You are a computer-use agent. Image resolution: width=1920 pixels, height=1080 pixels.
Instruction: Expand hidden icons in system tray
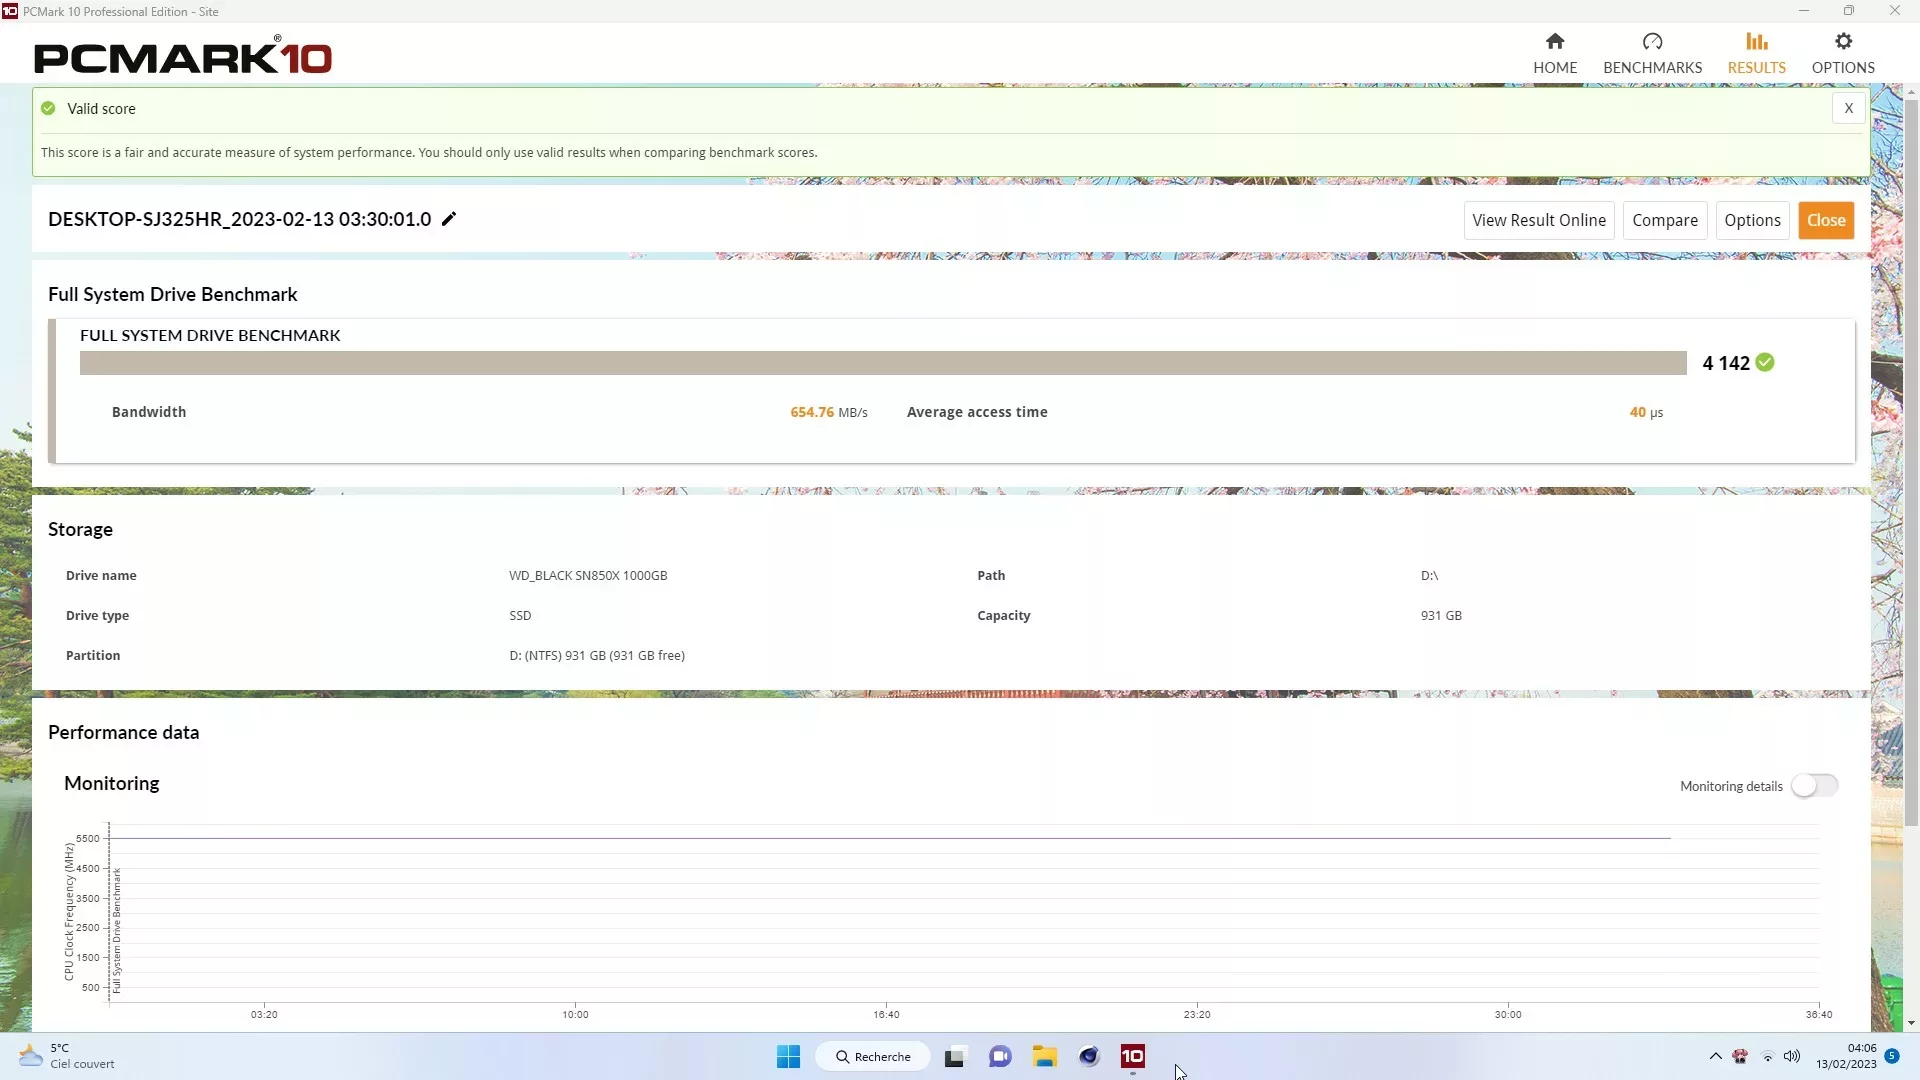tap(1715, 1056)
